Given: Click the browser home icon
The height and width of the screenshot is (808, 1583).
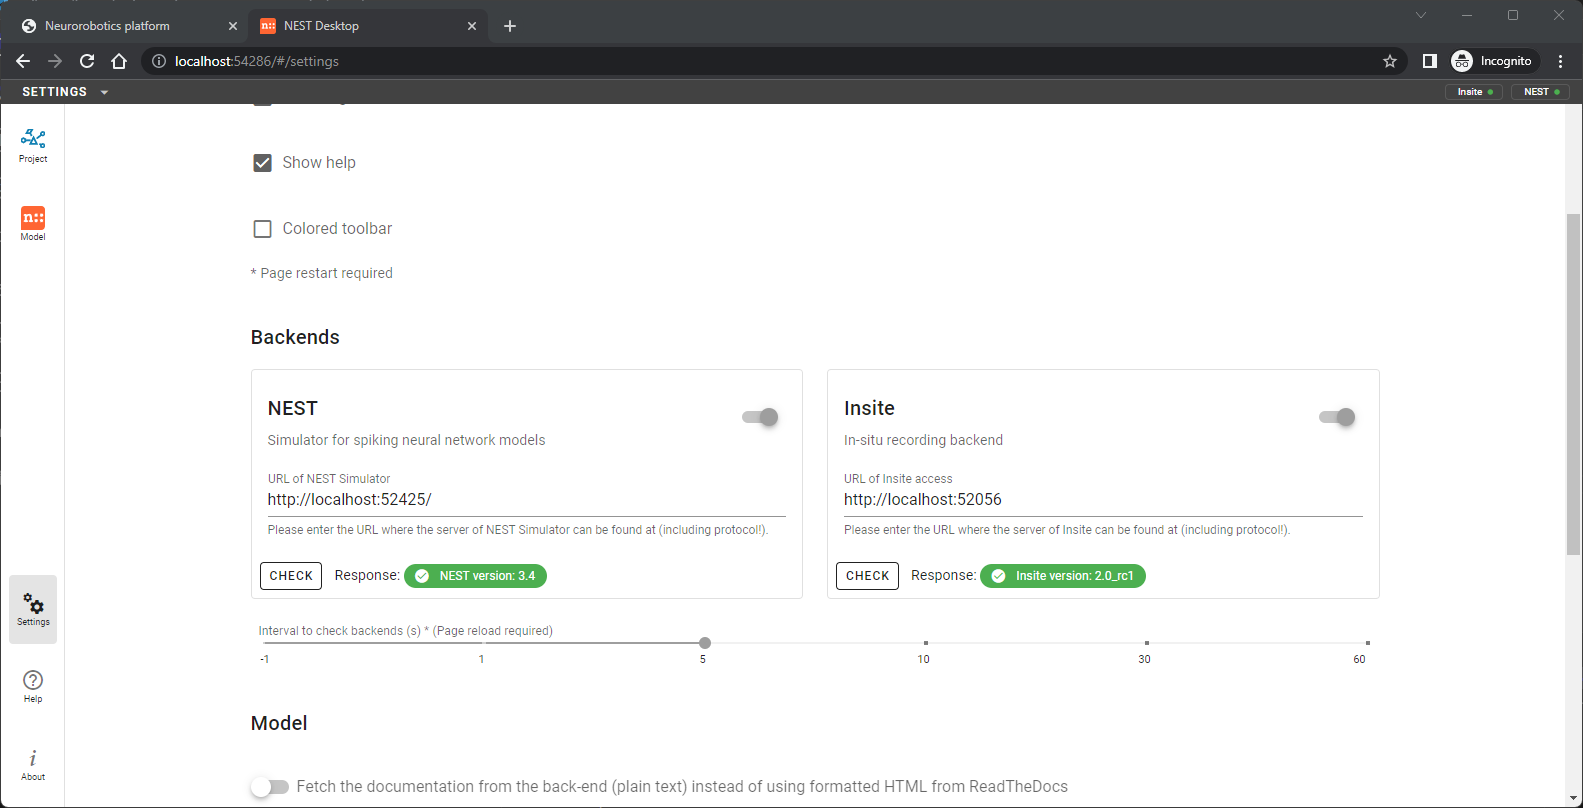Looking at the screenshot, I should pyautogui.click(x=119, y=61).
